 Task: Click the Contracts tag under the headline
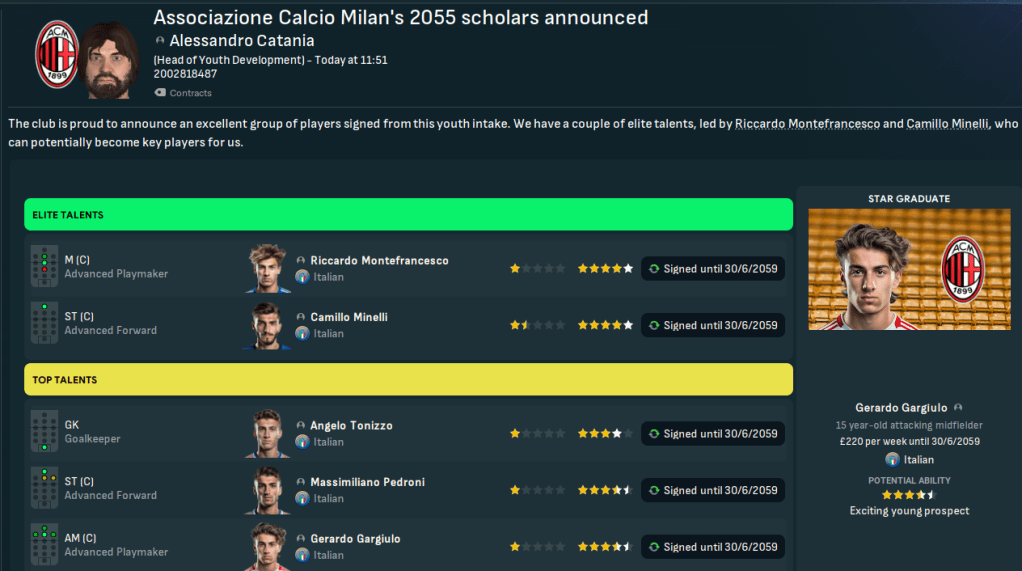pyautogui.click(x=183, y=93)
